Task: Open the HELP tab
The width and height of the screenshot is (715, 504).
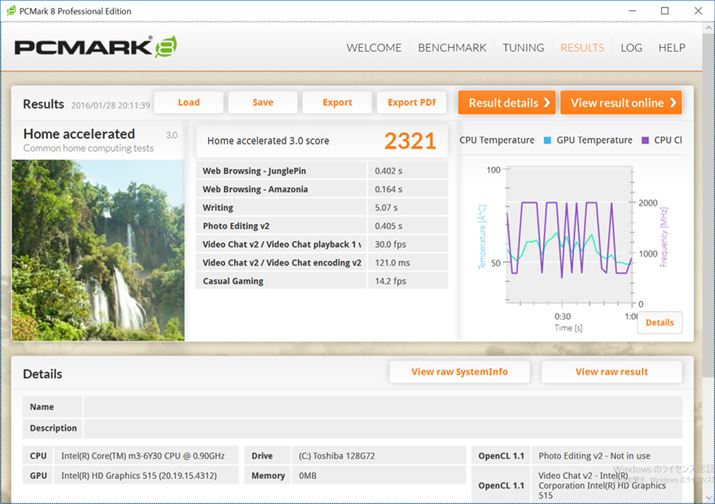Action: 671,48
